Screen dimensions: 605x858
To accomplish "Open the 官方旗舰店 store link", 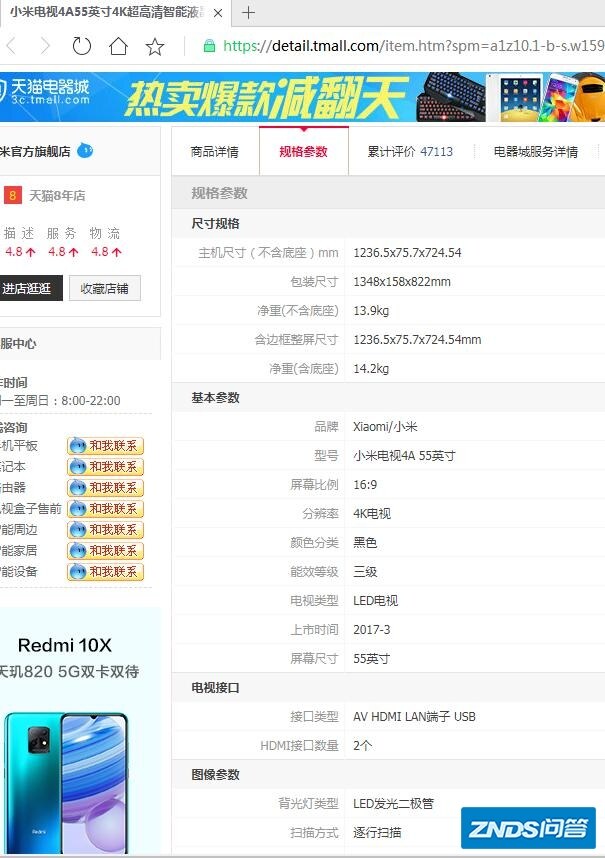I will point(35,152).
